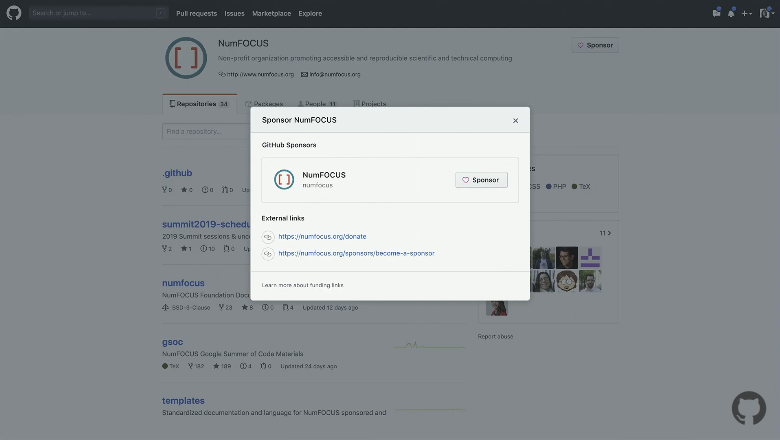
Task: Open notifications bell icon
Action: (x=731, y=13)
